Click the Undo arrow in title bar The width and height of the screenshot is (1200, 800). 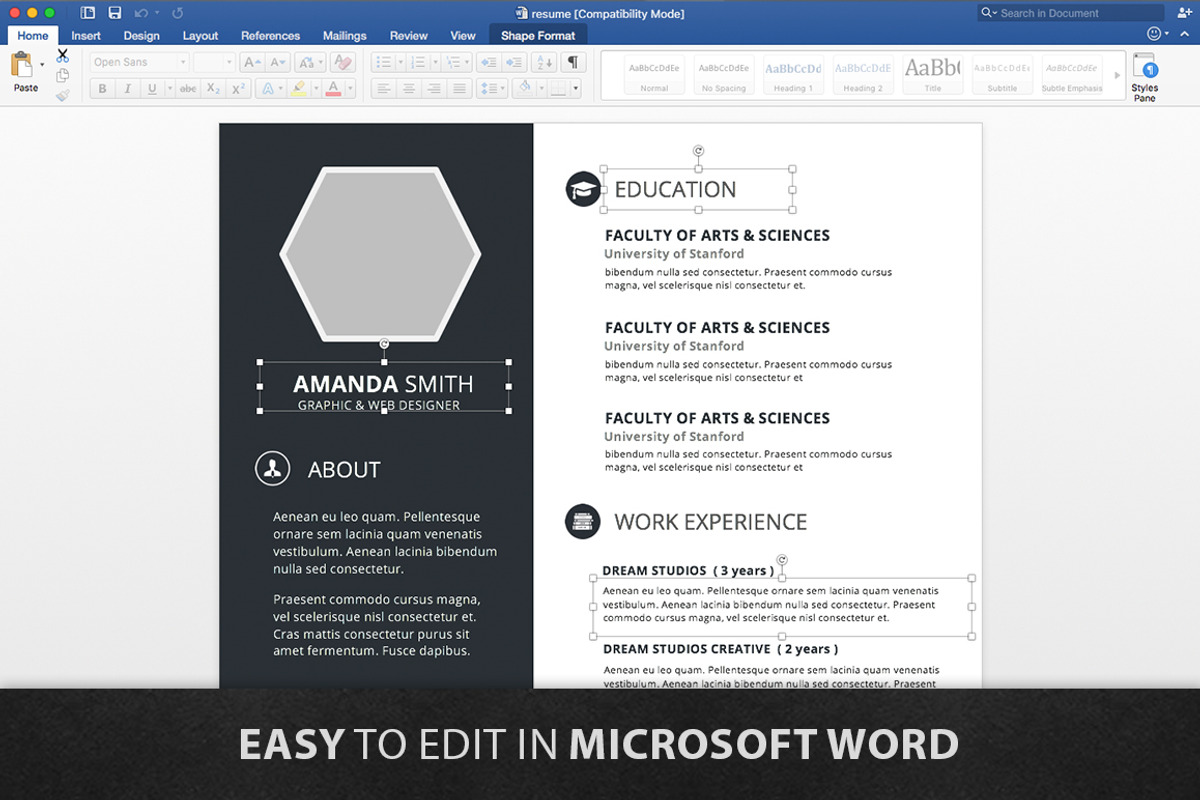141,13
